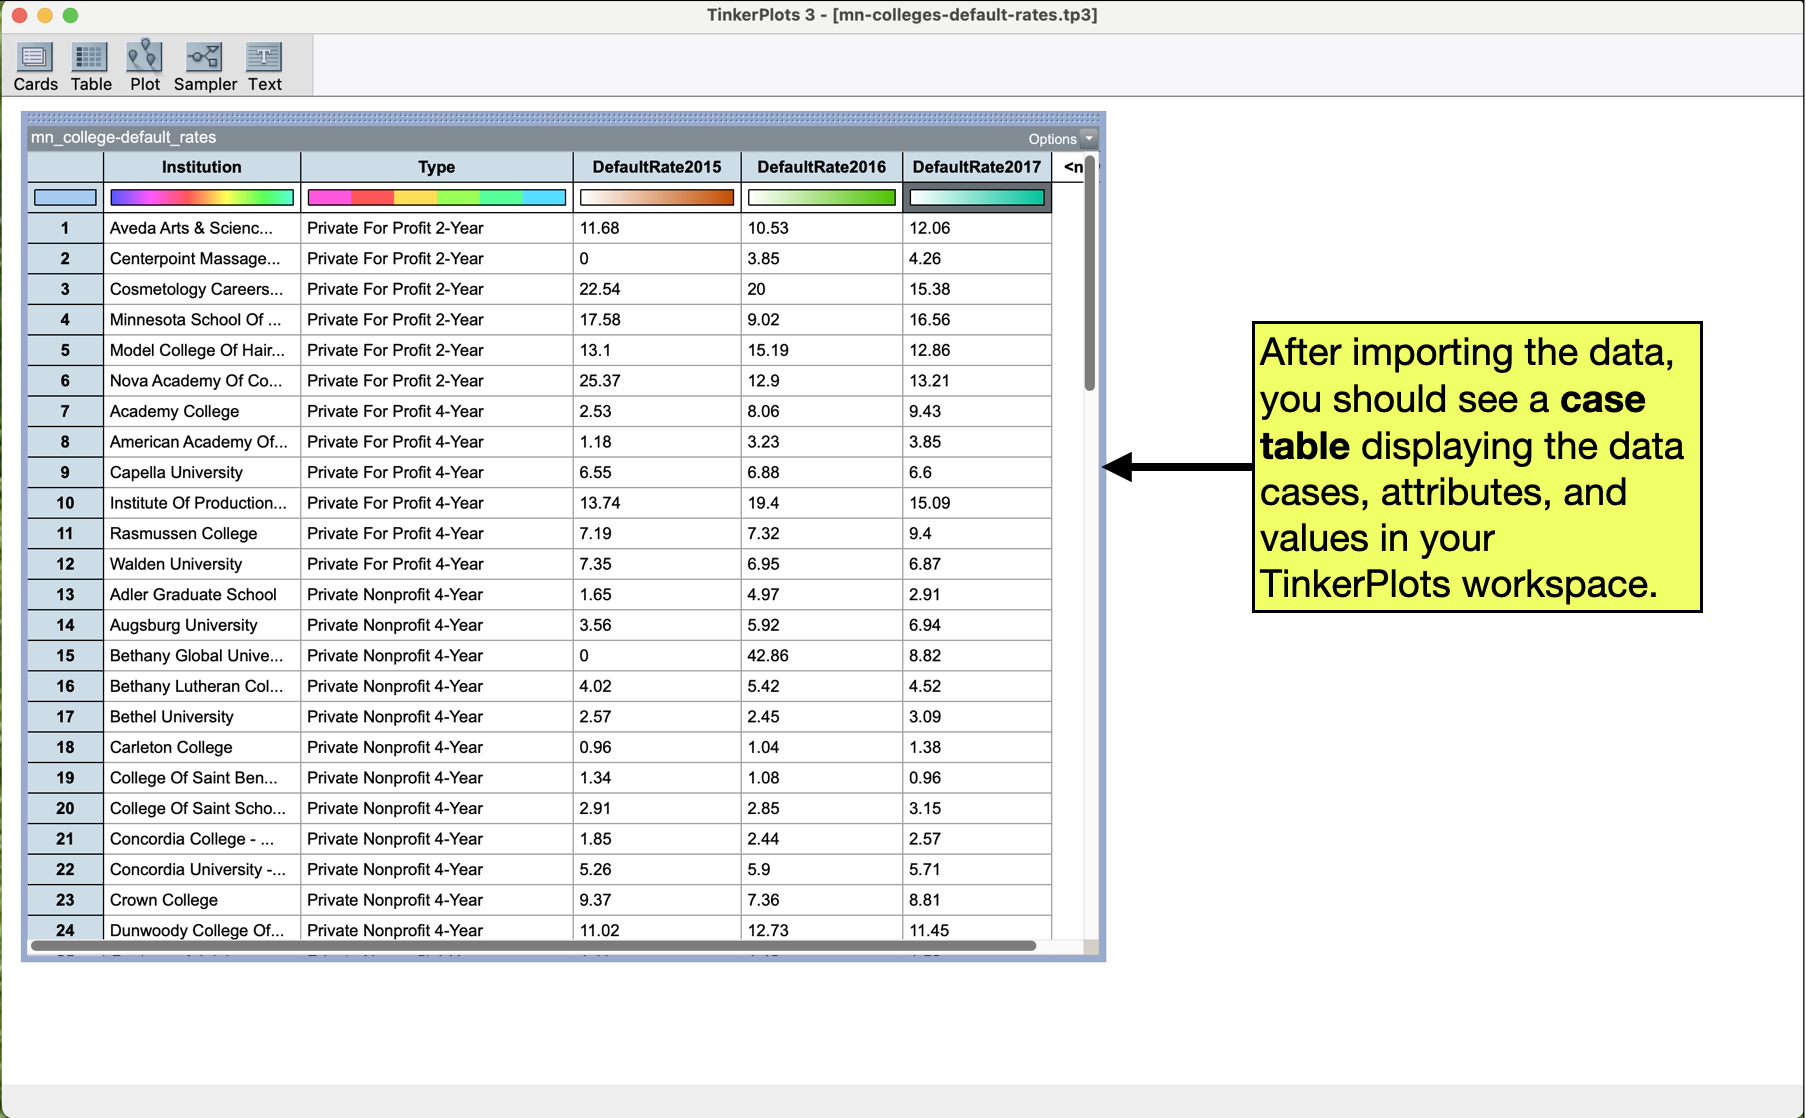Click the Institution rainbow color bar

click(x=201, y=198)
